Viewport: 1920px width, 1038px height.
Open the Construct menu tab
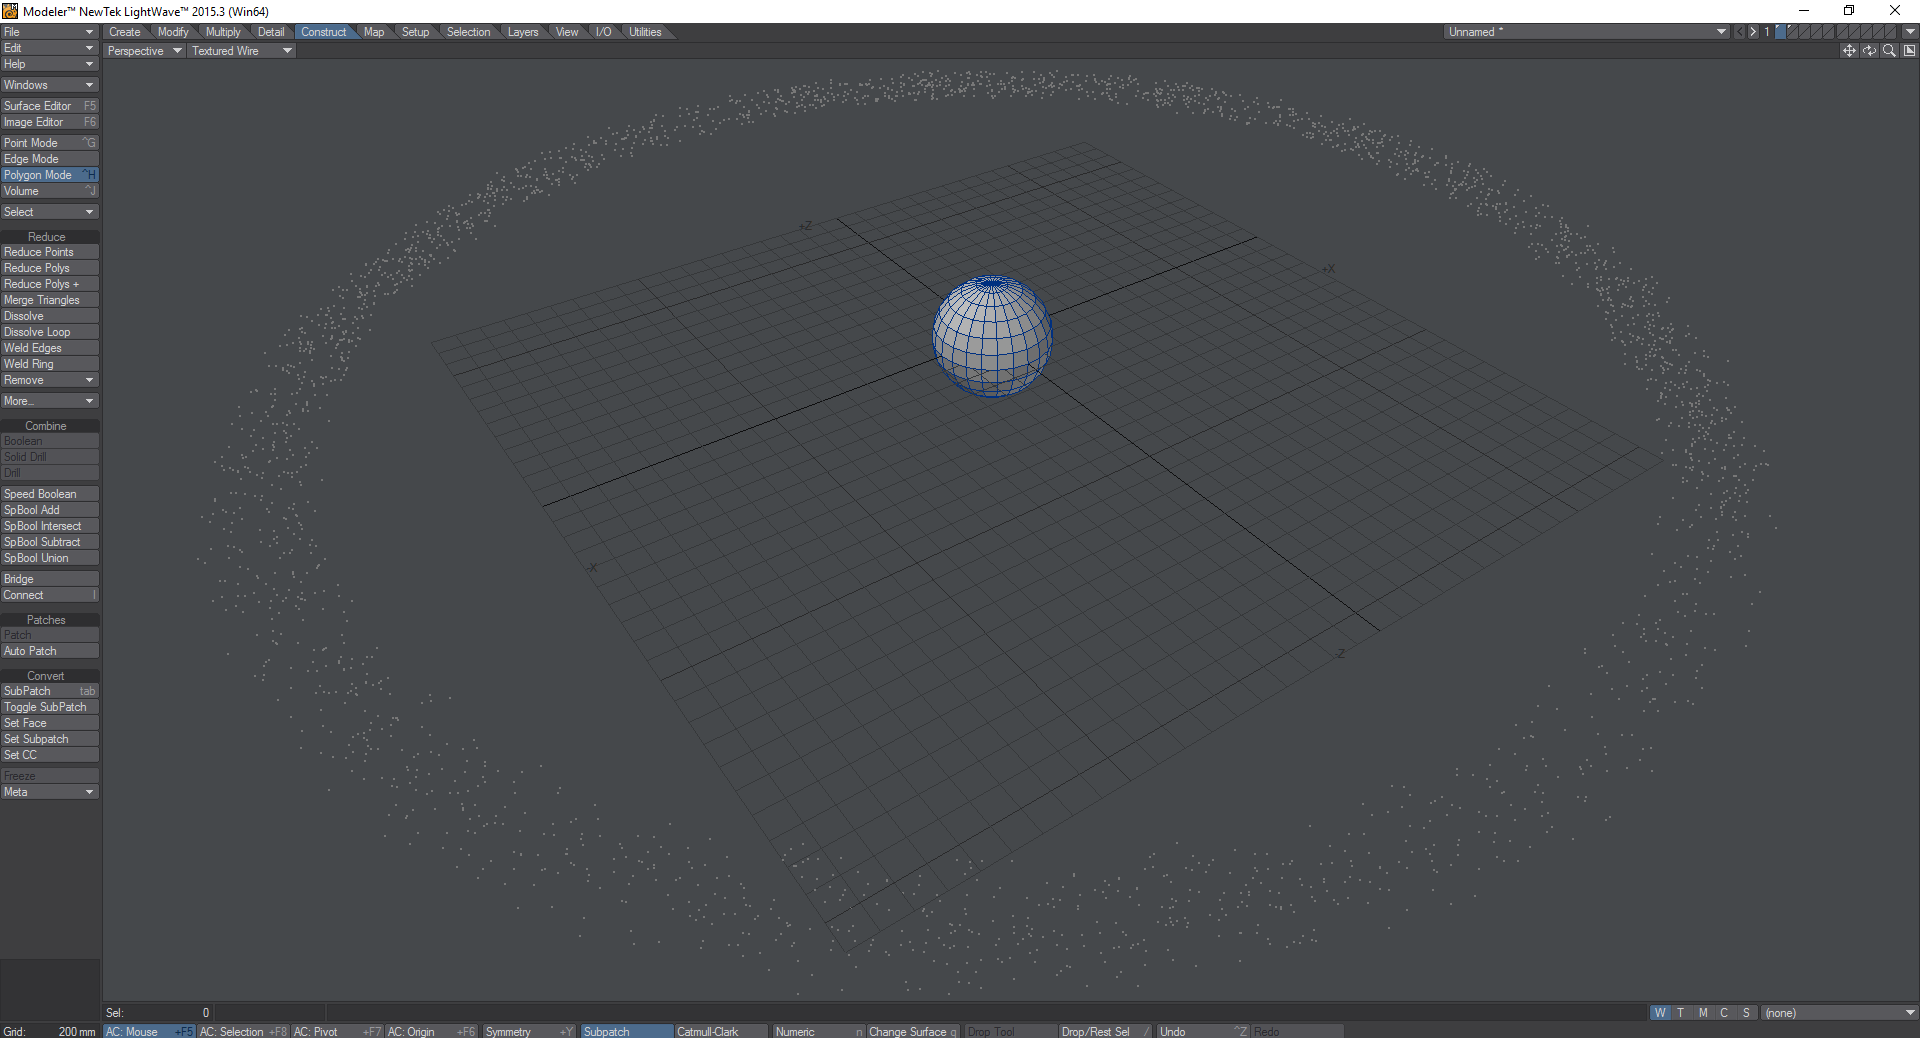pyautogui.click(x=322, y=31)
